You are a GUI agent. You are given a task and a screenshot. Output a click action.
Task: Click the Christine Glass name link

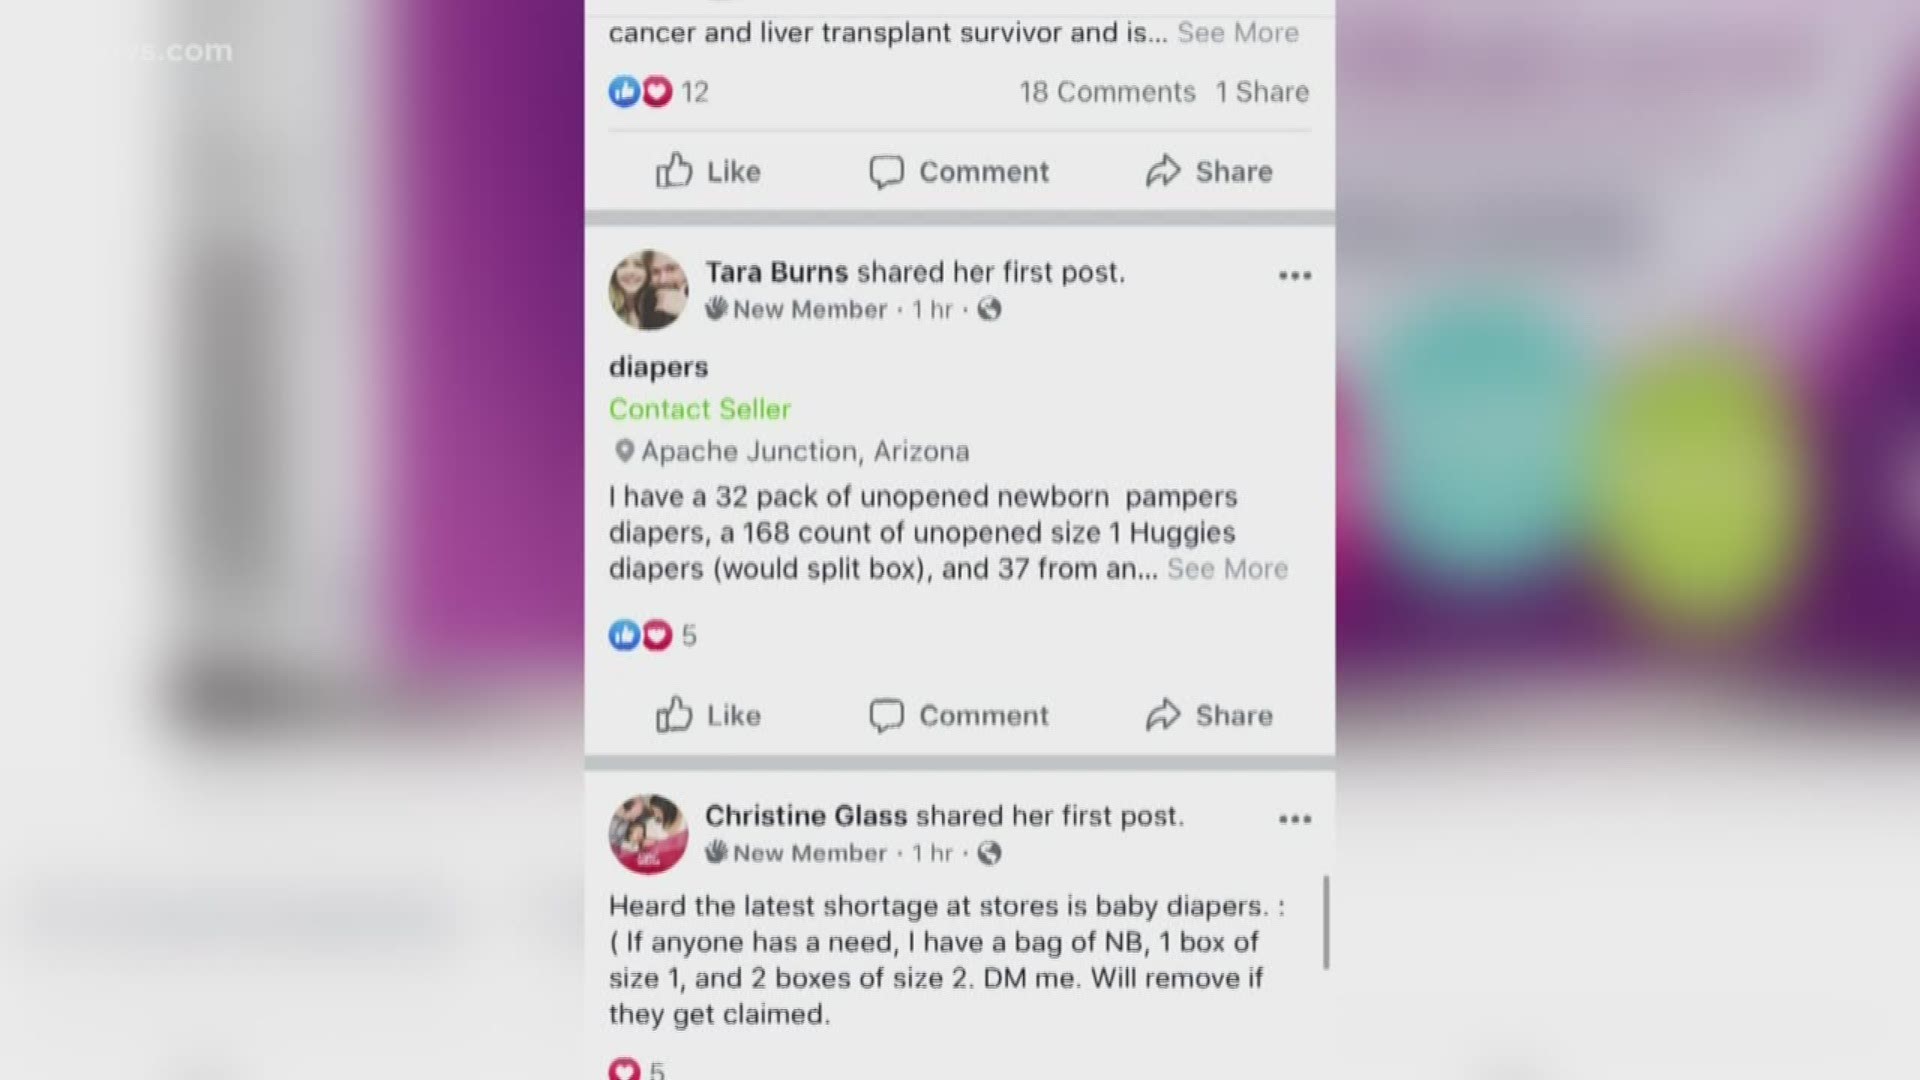[806, 816]
